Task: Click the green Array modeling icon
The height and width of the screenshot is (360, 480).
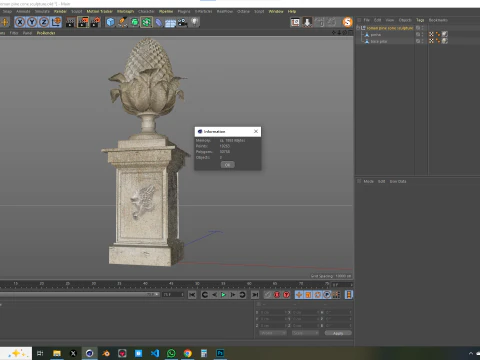Action: [x=146, y=22]
